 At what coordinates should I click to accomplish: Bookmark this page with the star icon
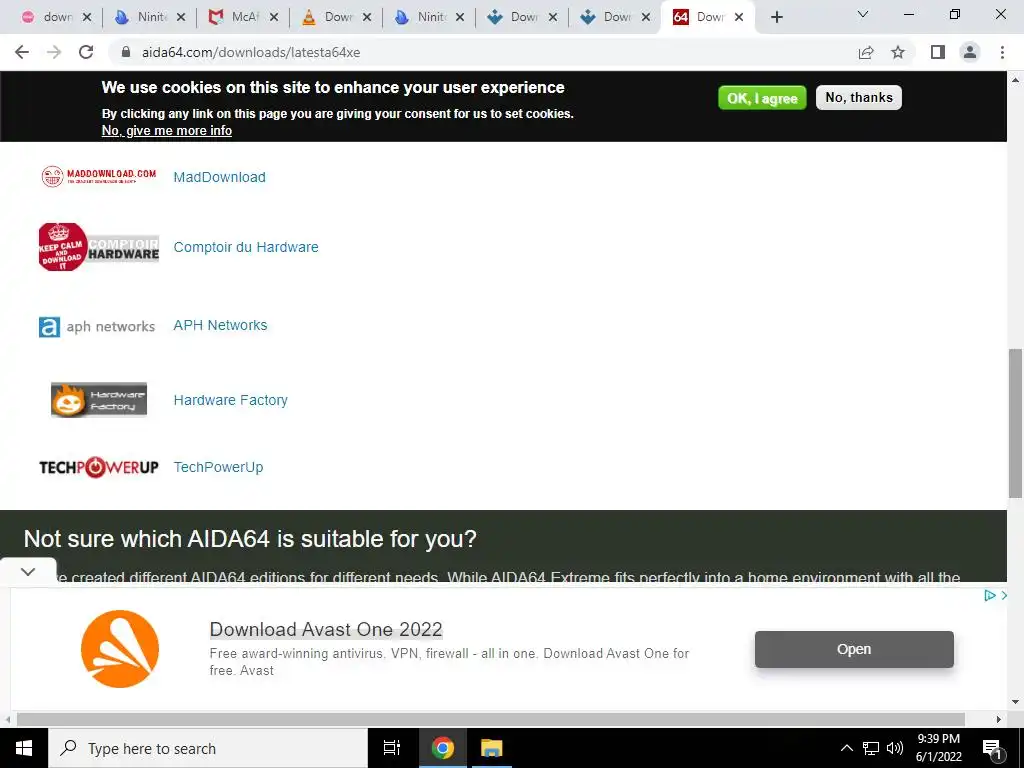898,52
